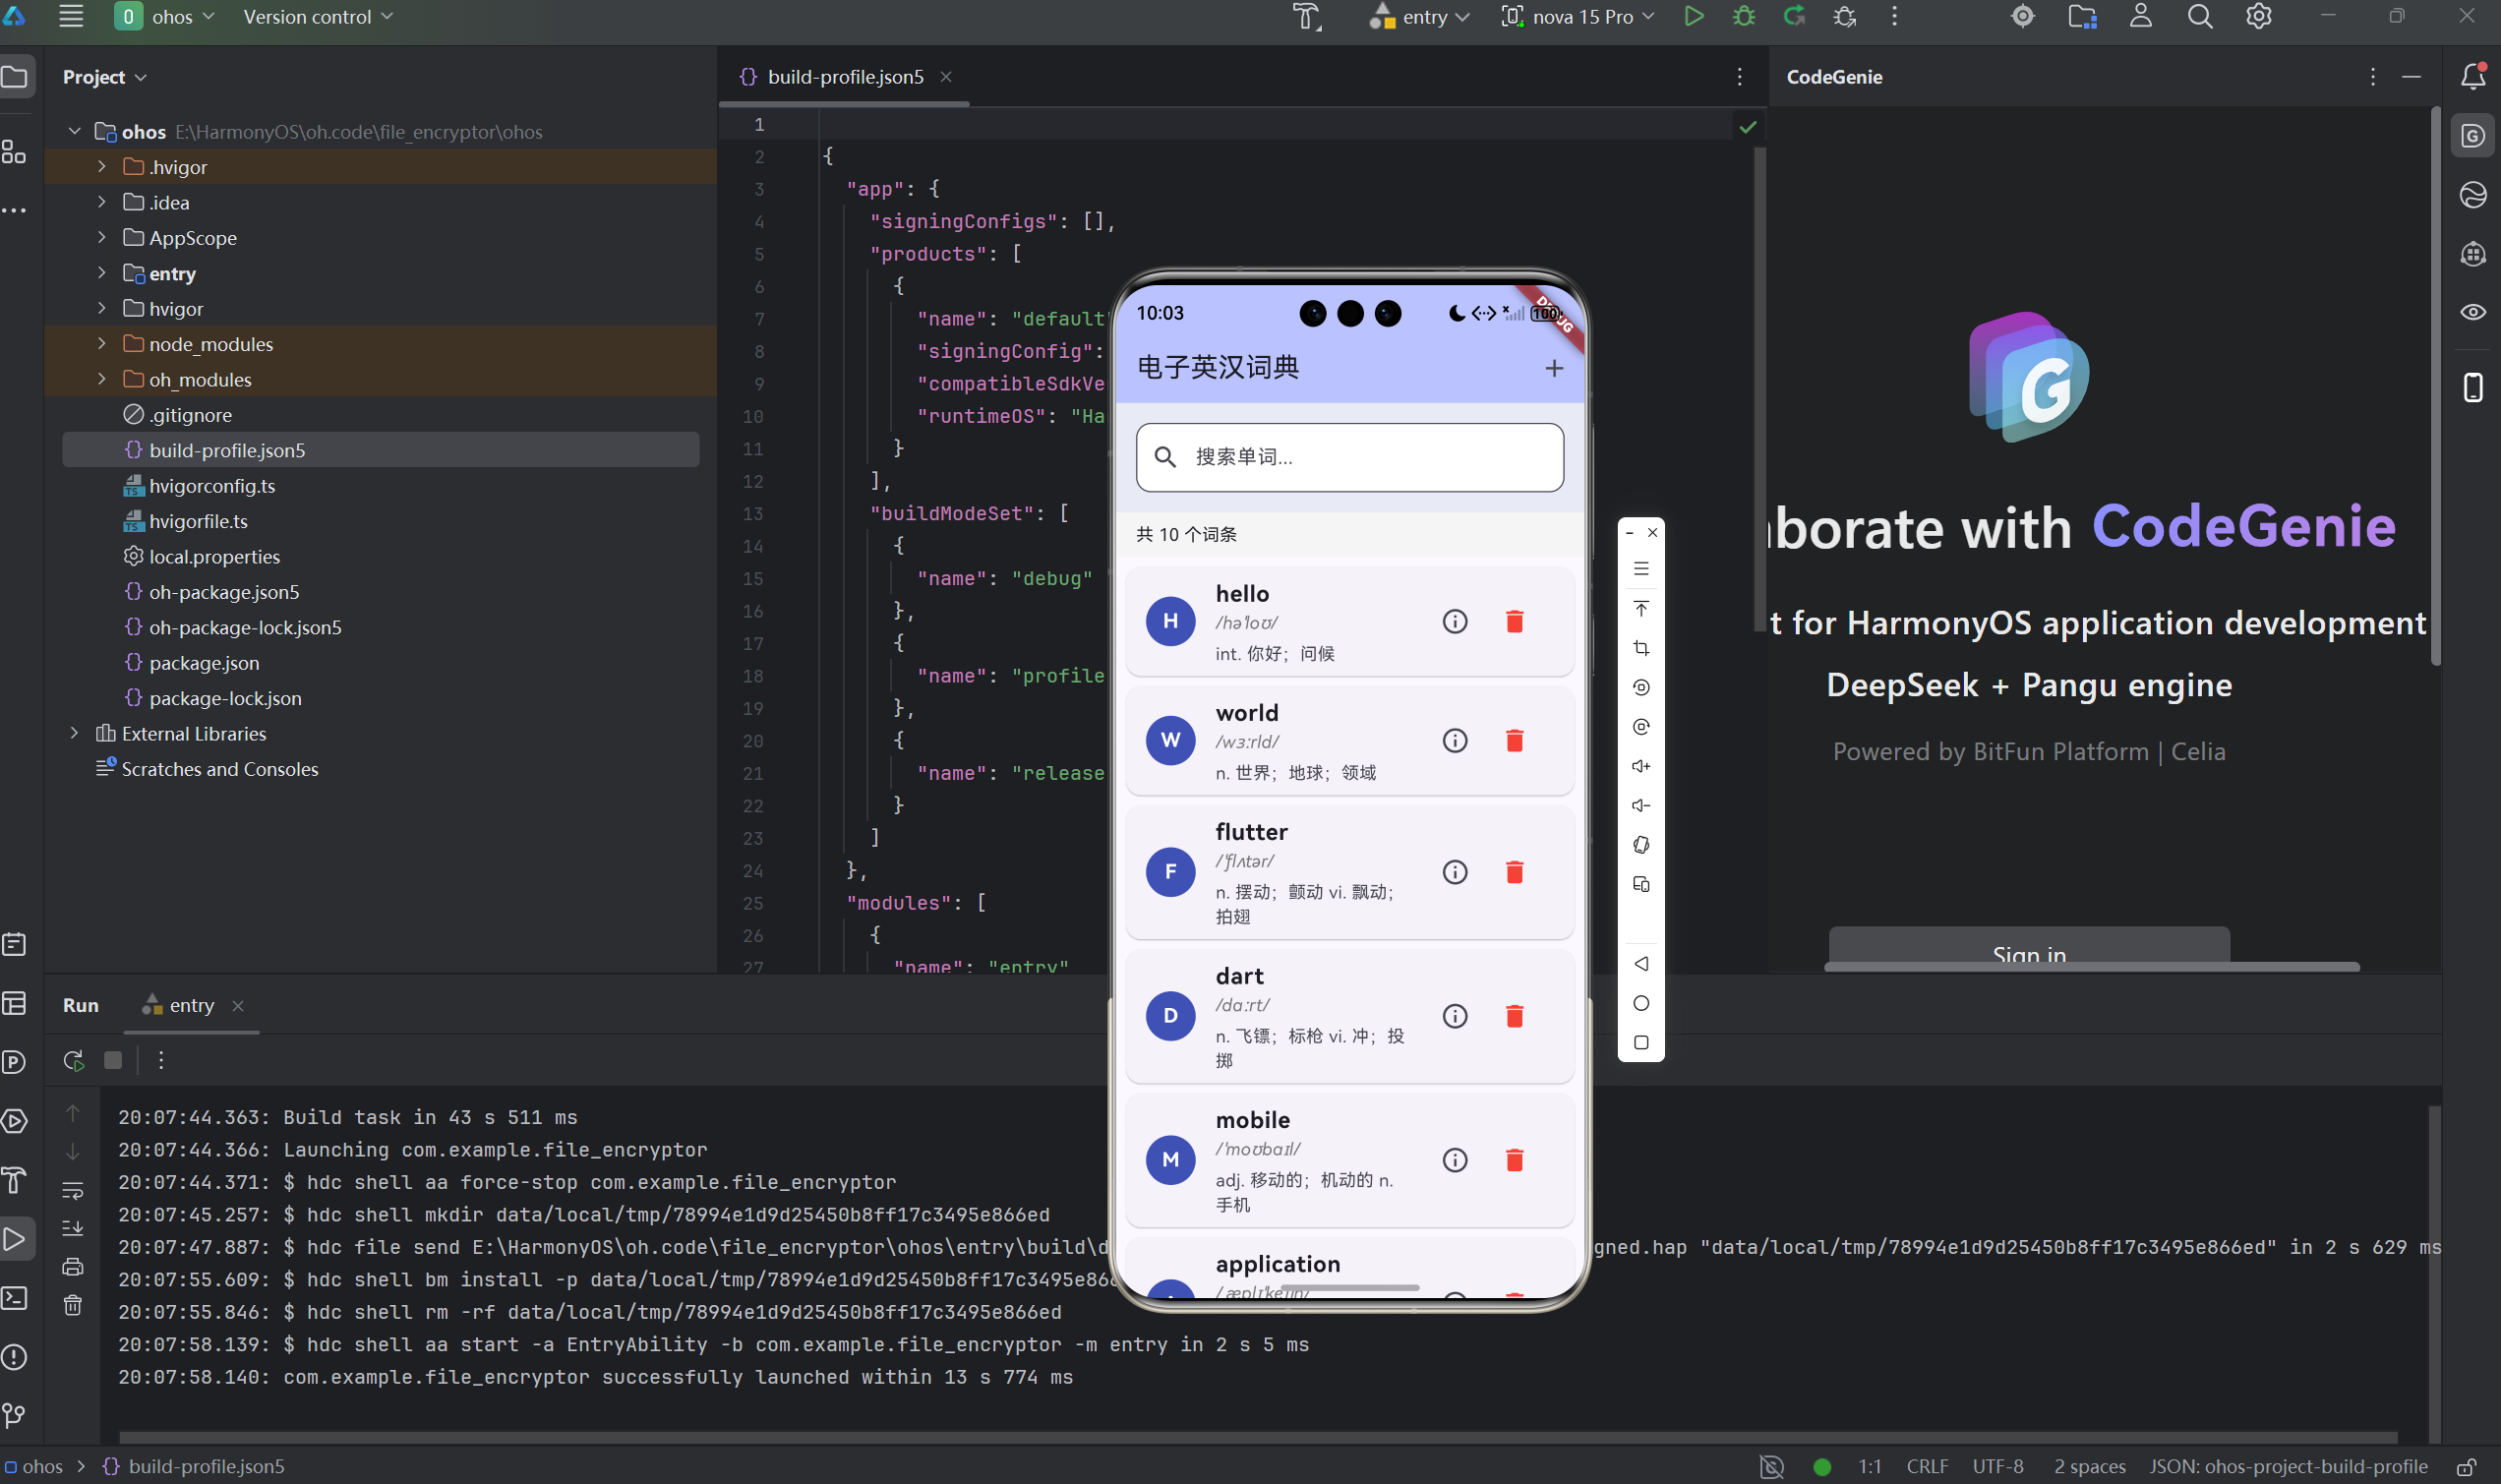Viewport: 2501px width, 1484px height.
Task: Click the search words input field
Action: tap(1349, 457)
